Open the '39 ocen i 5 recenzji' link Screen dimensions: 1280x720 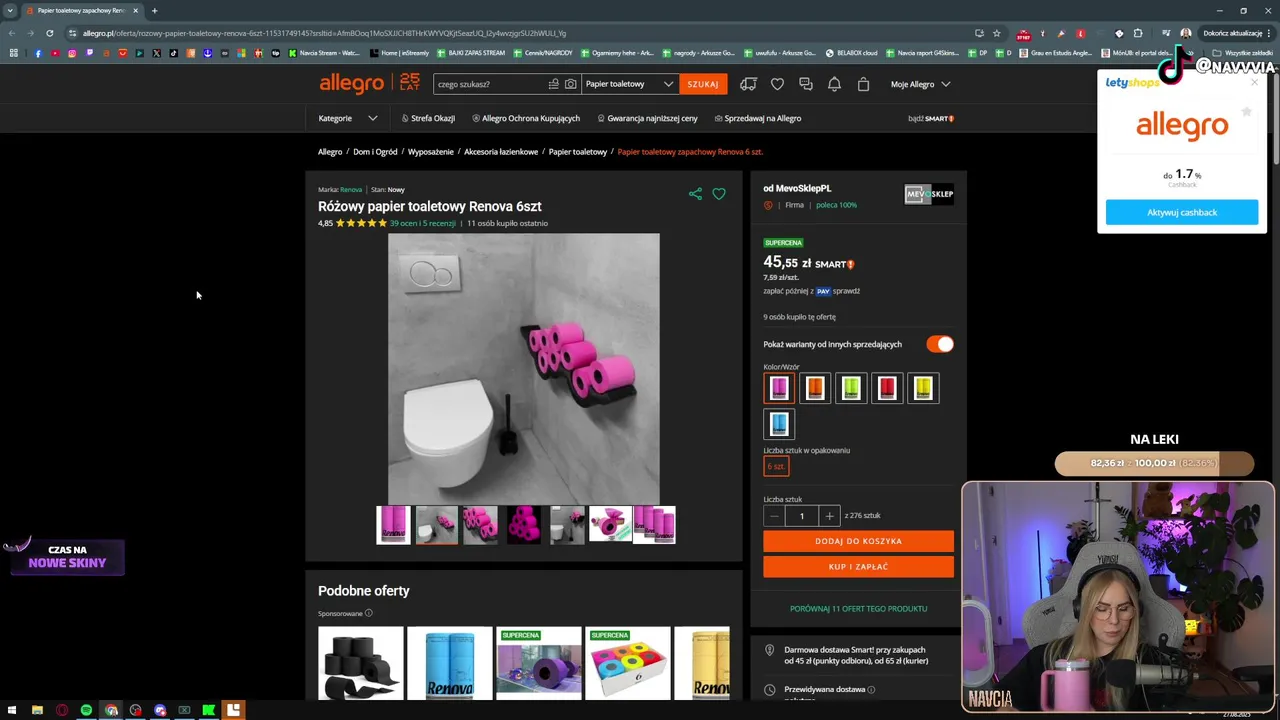(422, 223)
